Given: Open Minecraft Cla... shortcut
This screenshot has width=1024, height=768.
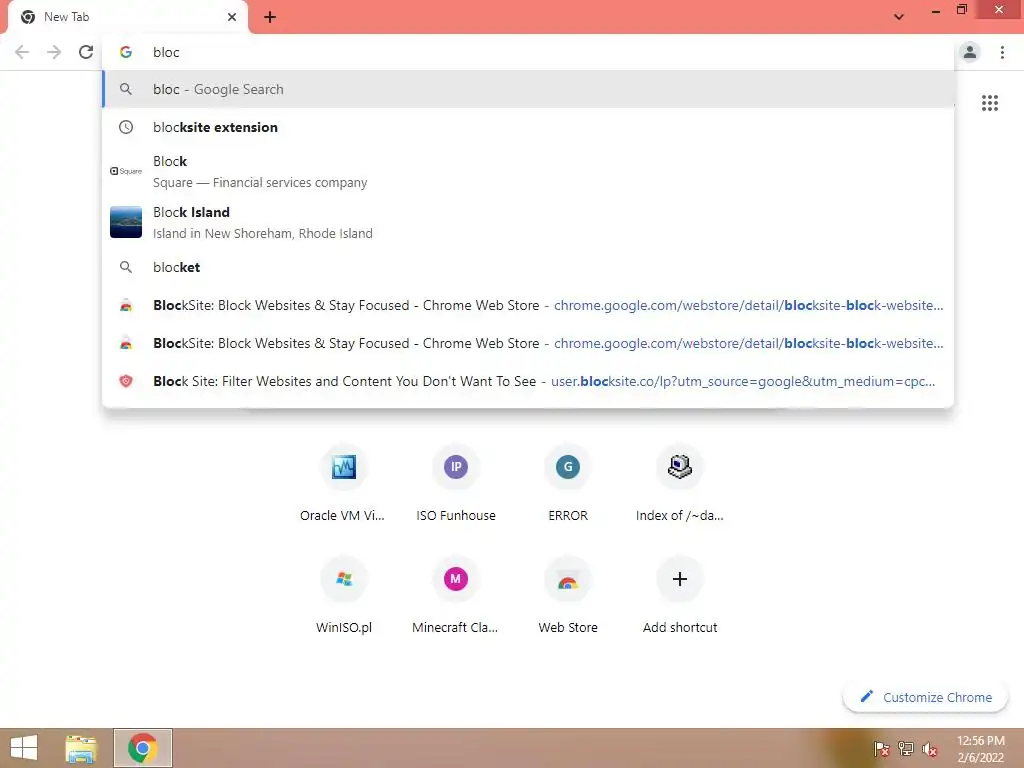Looking at the screenshot, I should [x=456, y=596].
